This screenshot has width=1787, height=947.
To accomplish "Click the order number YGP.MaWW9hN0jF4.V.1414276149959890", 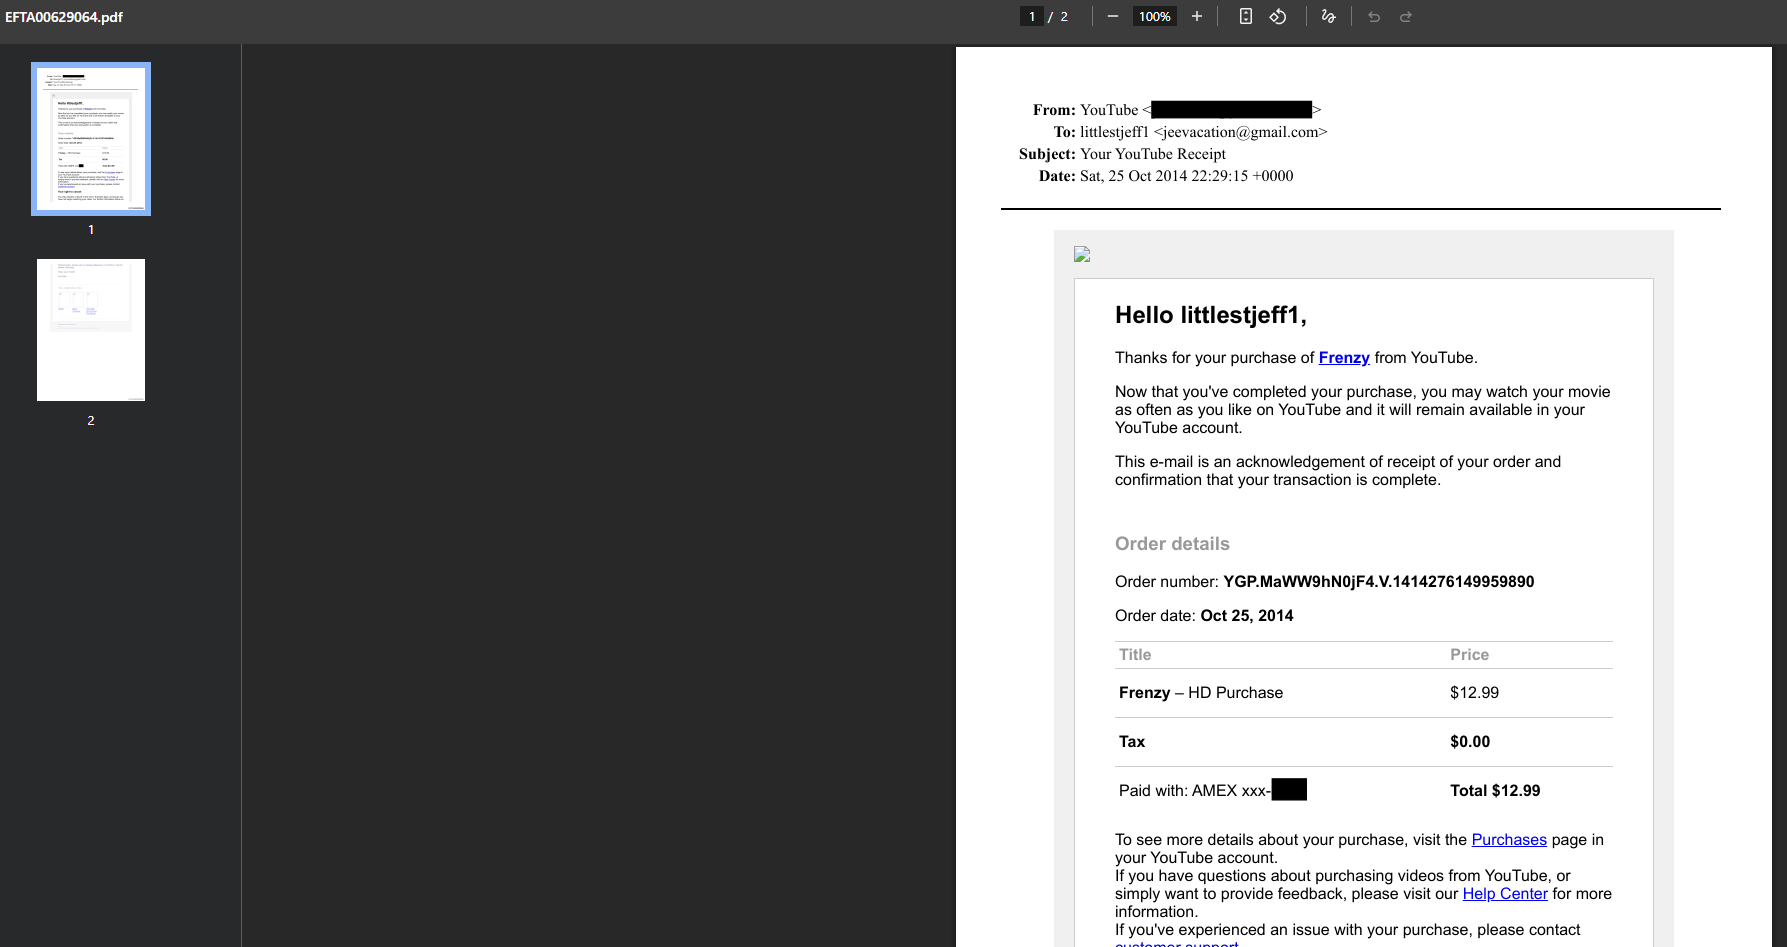I will click(x=1379, y=582).
